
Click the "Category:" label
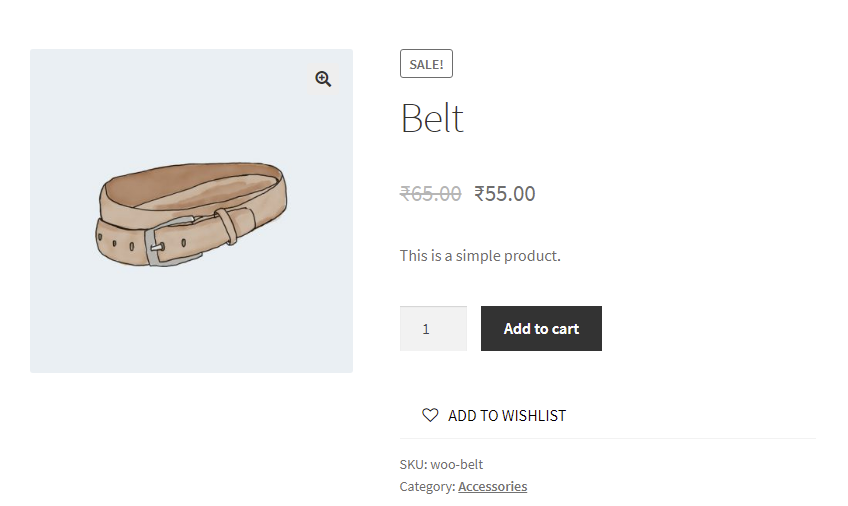pyautogui.click(x=427, y=486)
